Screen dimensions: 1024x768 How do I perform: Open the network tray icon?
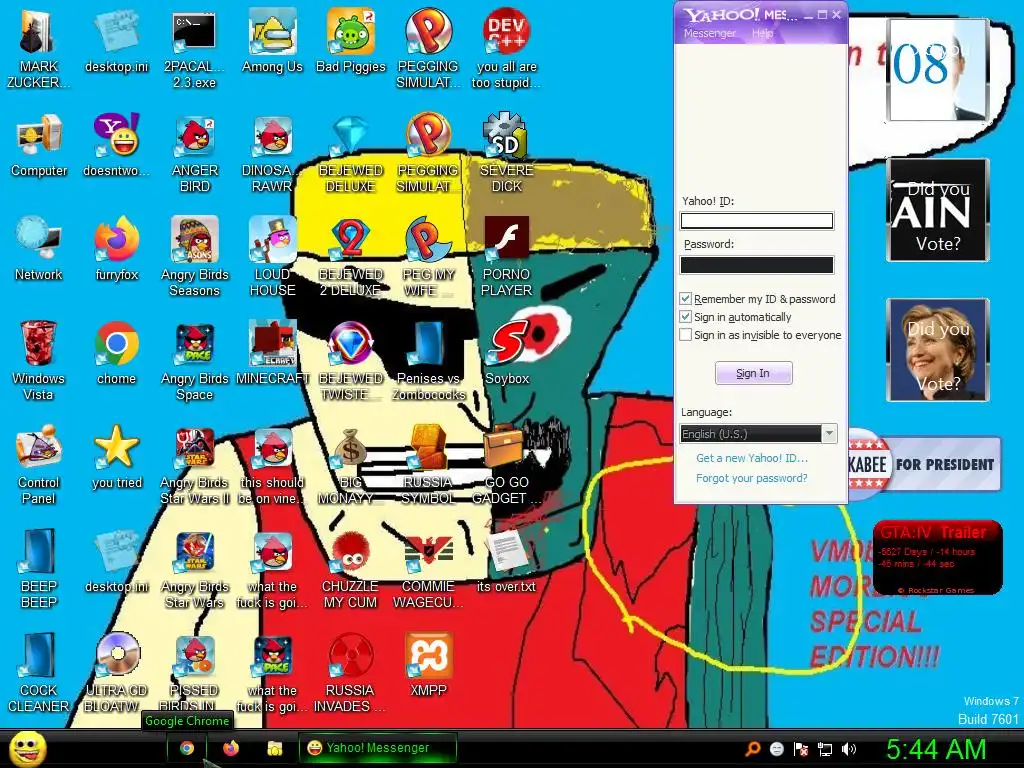coord(825,749)
